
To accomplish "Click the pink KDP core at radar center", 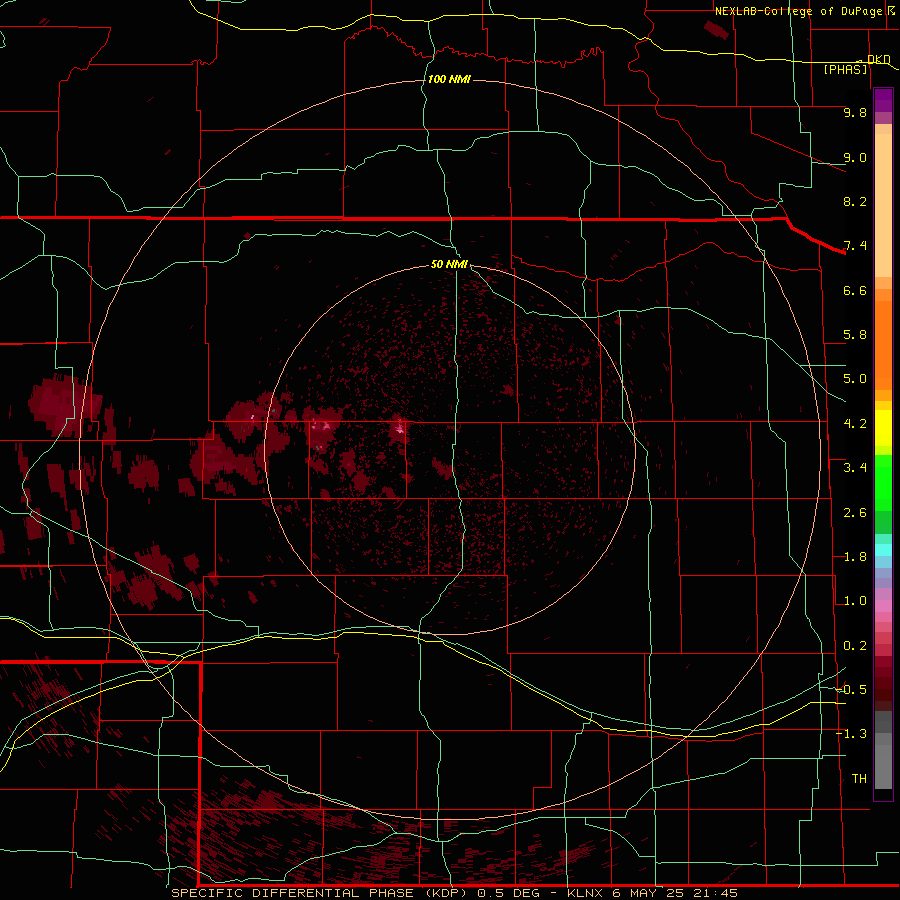I will (400, 426).
